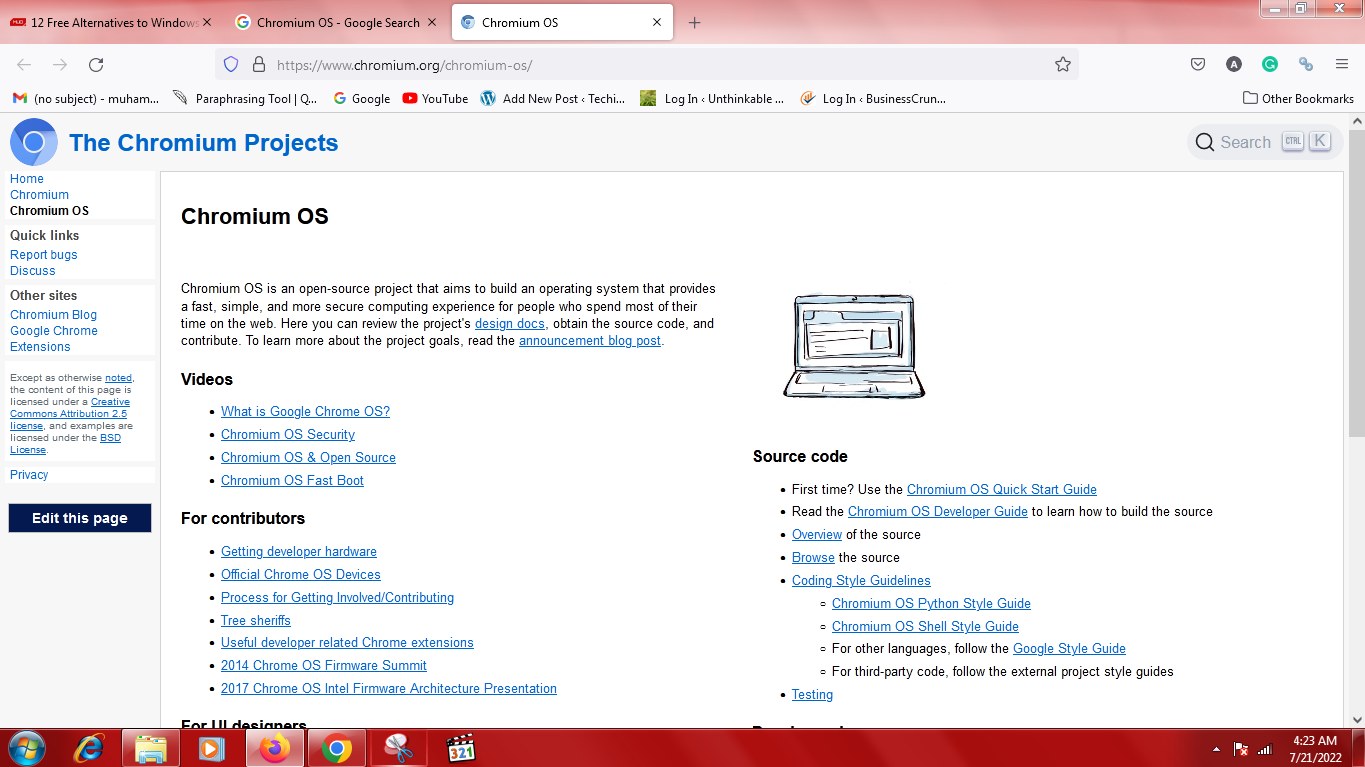Click the padlock site security icon

pyautogui.click(x=259, y=64)
